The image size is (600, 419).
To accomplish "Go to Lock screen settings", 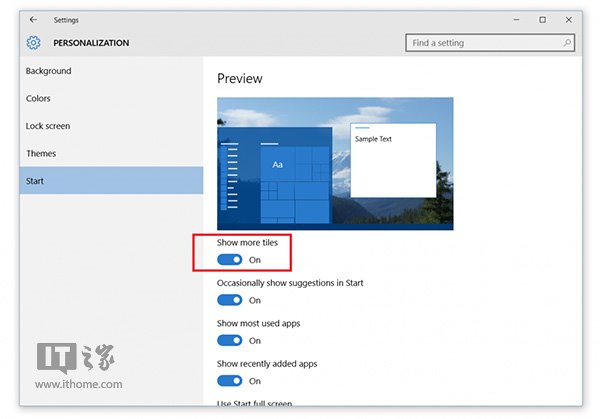I will [x=47, y=126].
